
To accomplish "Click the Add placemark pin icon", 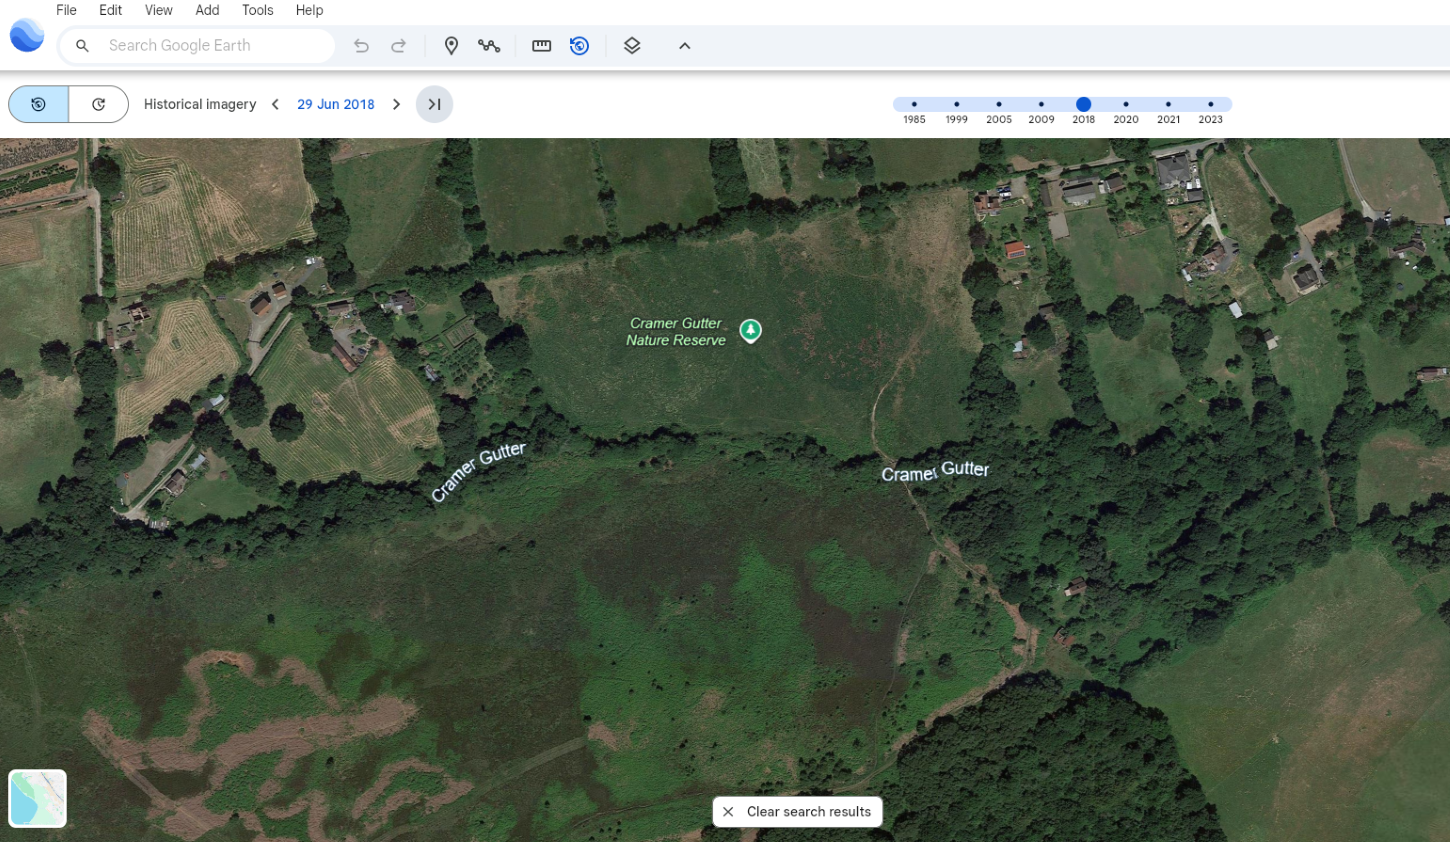I will pos(451,46).
